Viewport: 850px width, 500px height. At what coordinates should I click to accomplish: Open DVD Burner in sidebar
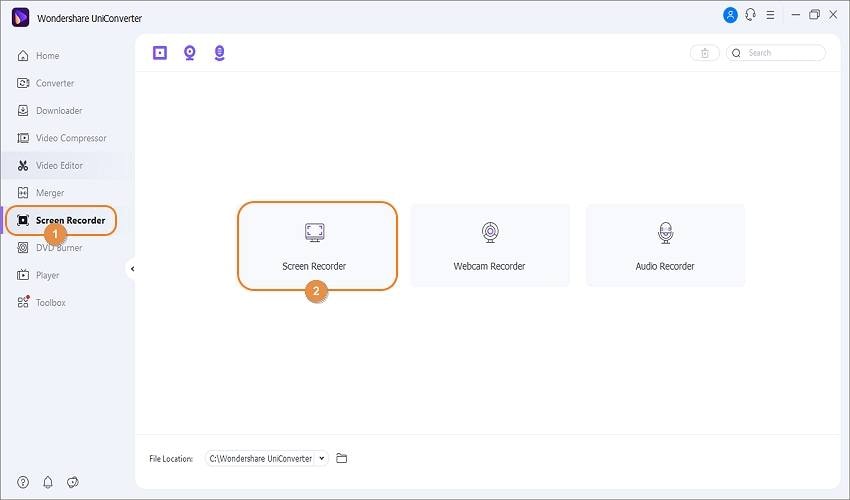(59, 248)
